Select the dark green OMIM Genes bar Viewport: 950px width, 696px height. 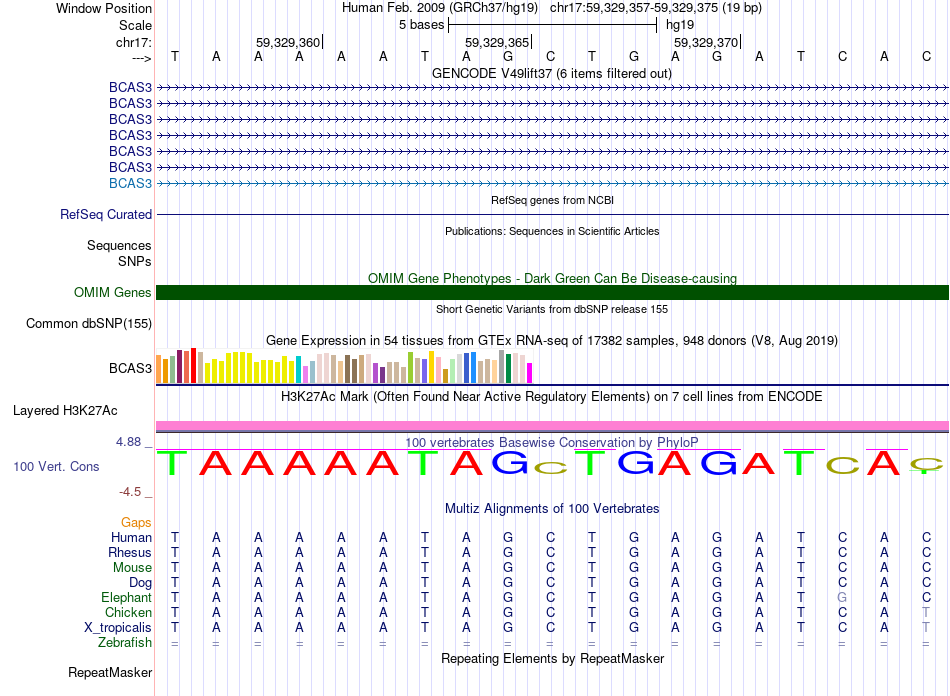pyautogui.click(x=552, y=293)
